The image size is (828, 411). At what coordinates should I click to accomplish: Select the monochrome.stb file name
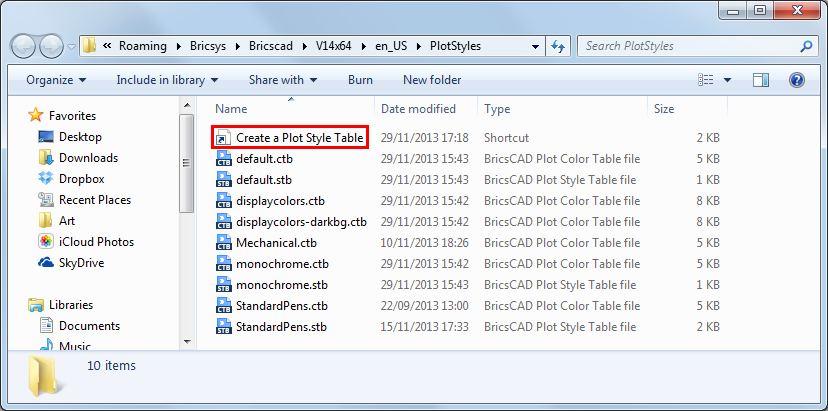point(282,285)
